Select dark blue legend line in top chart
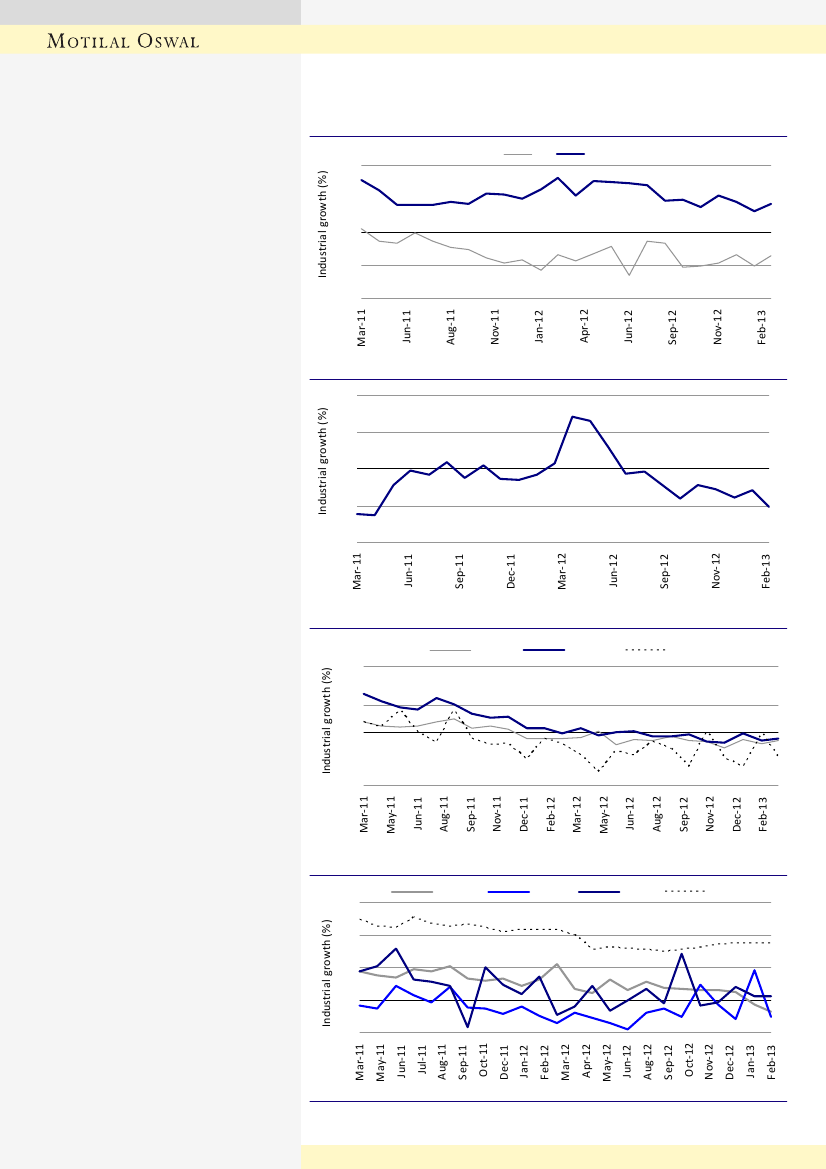Image resolution: width=826 pixels, height=1169 pixels. pos(570,154)
